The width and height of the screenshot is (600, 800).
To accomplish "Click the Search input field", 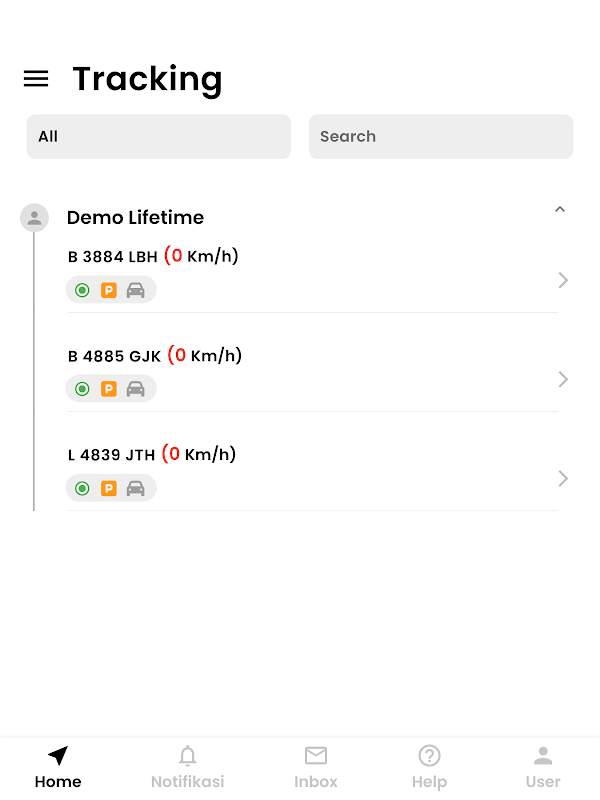I will pyautogui.click(x=440, y=136).
